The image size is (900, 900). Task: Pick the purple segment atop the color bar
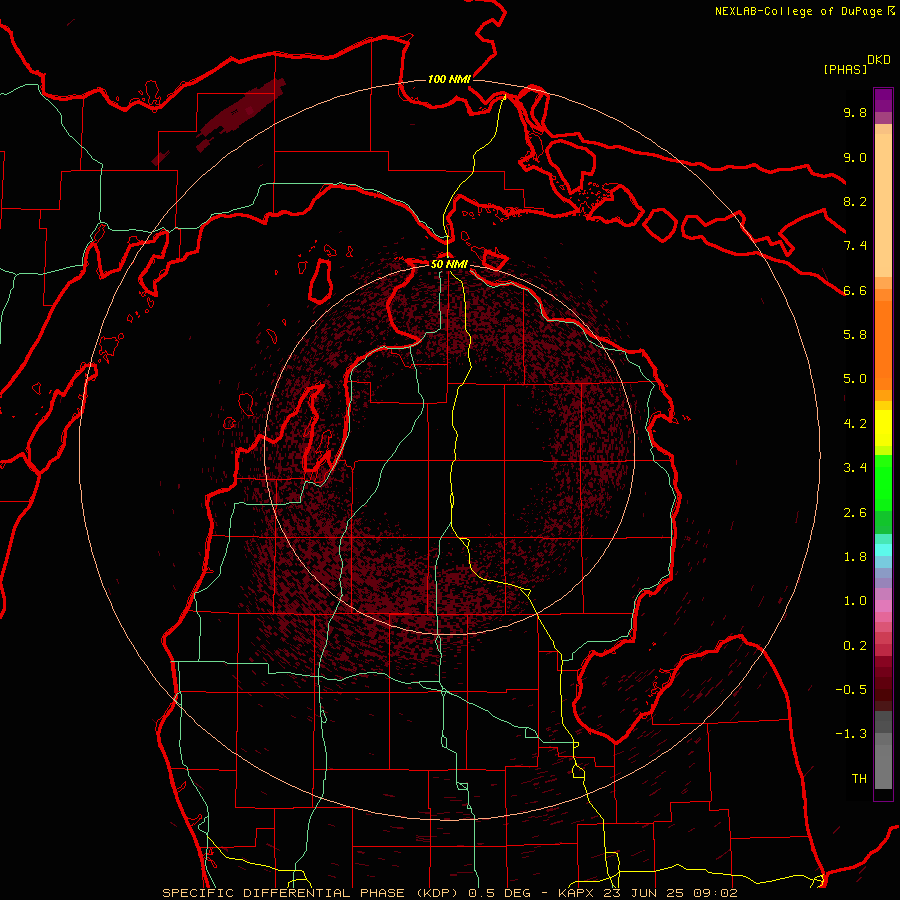pos(883,100)
